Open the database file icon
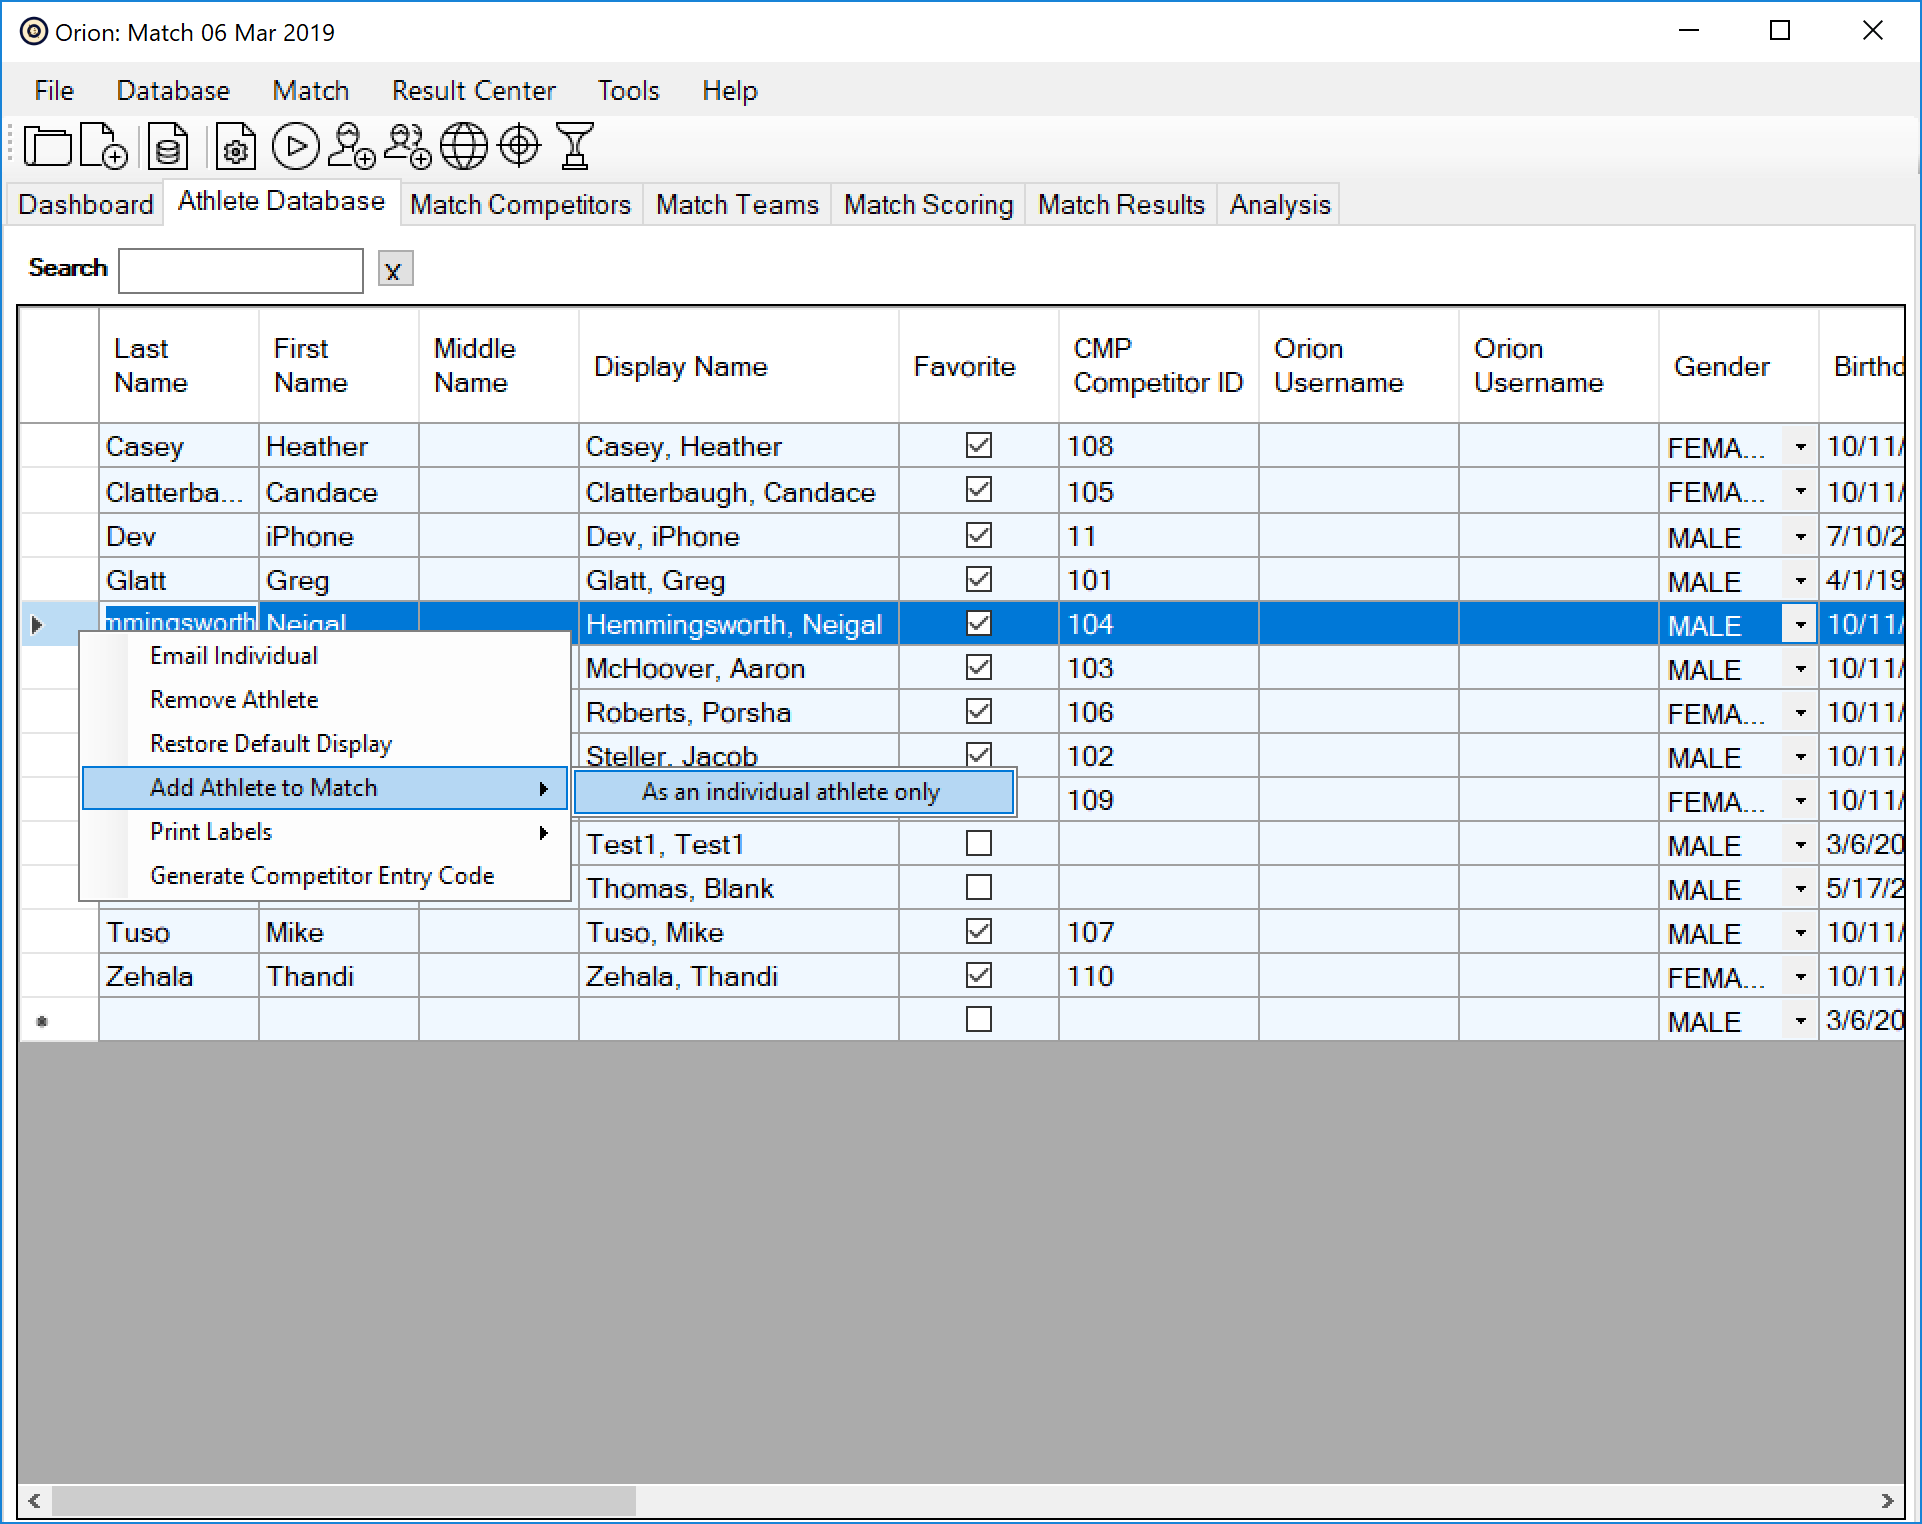Viewport: 1922px width, 1524px height. 168,147
